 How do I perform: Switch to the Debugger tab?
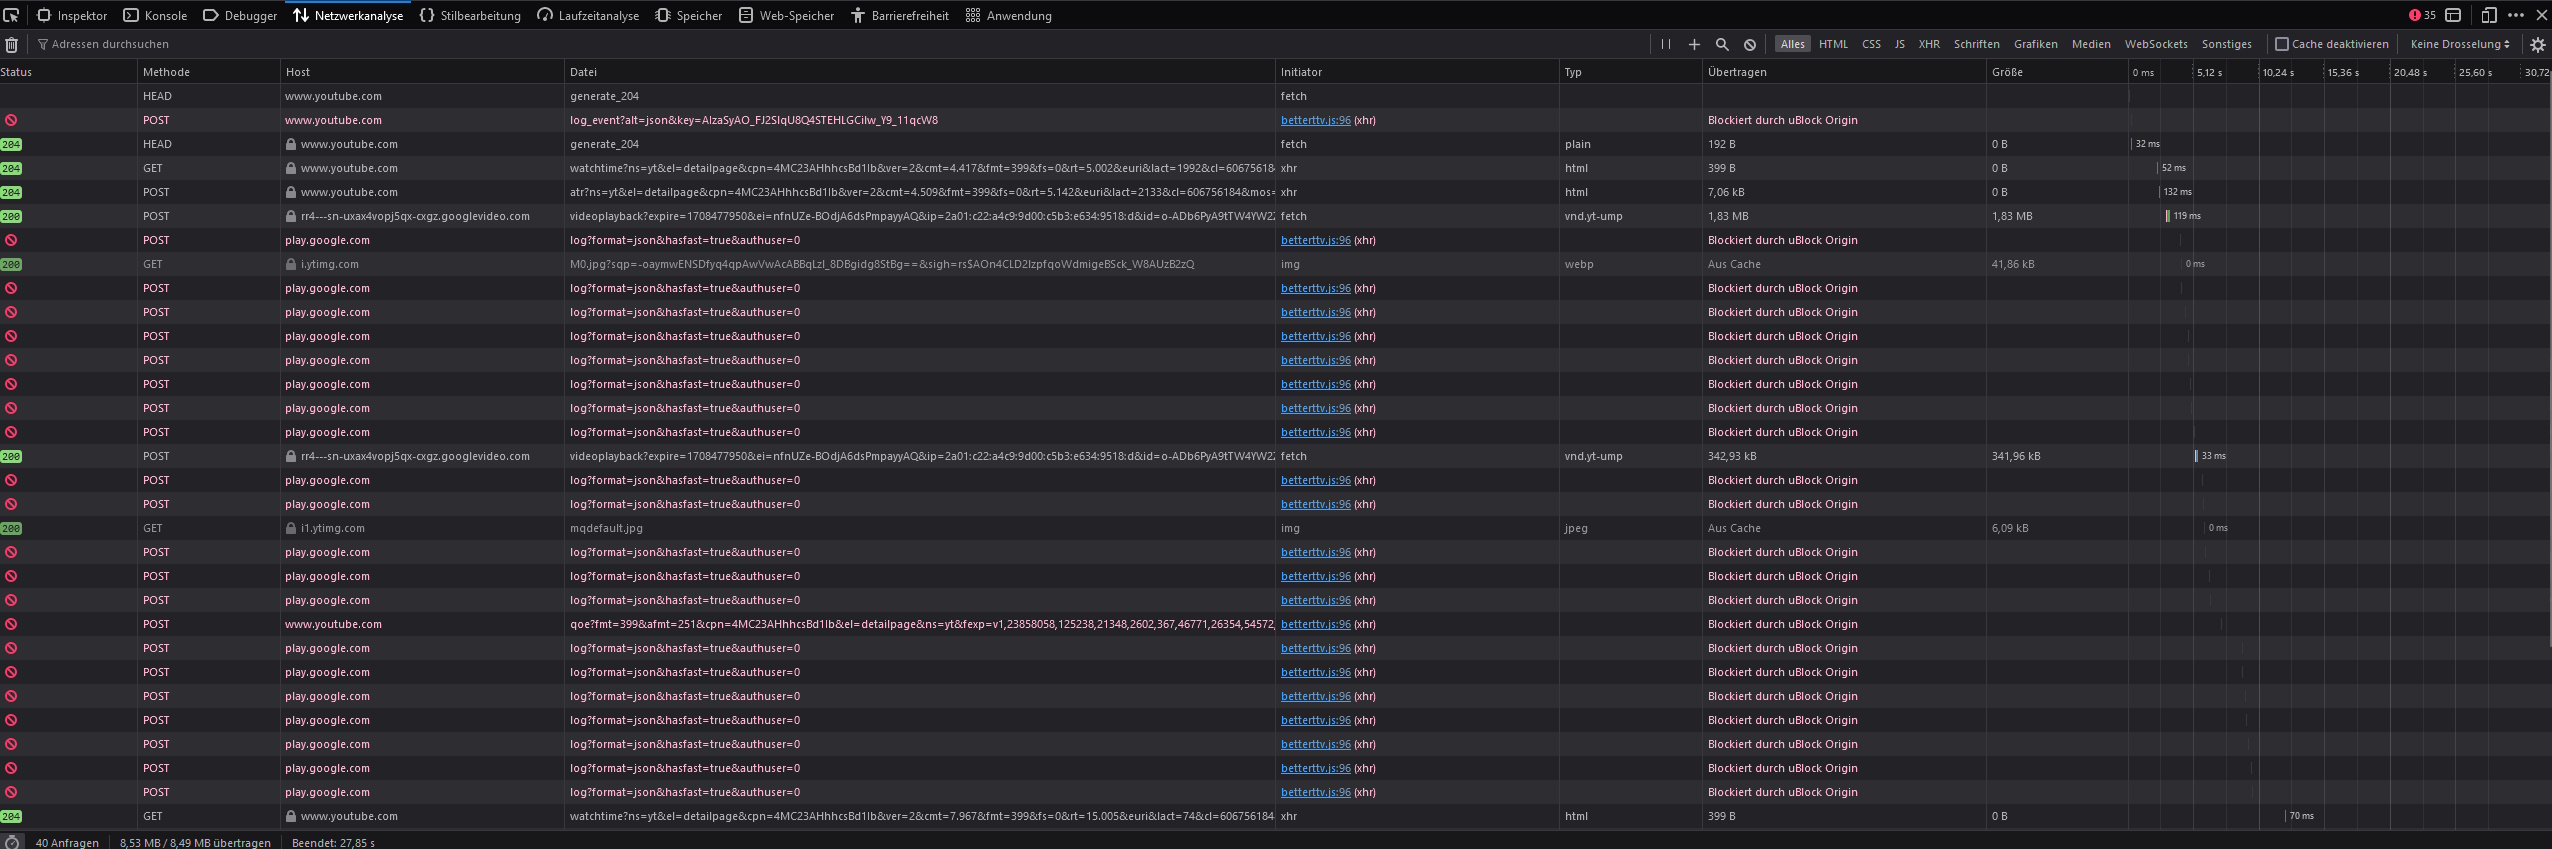pos(240,15)
